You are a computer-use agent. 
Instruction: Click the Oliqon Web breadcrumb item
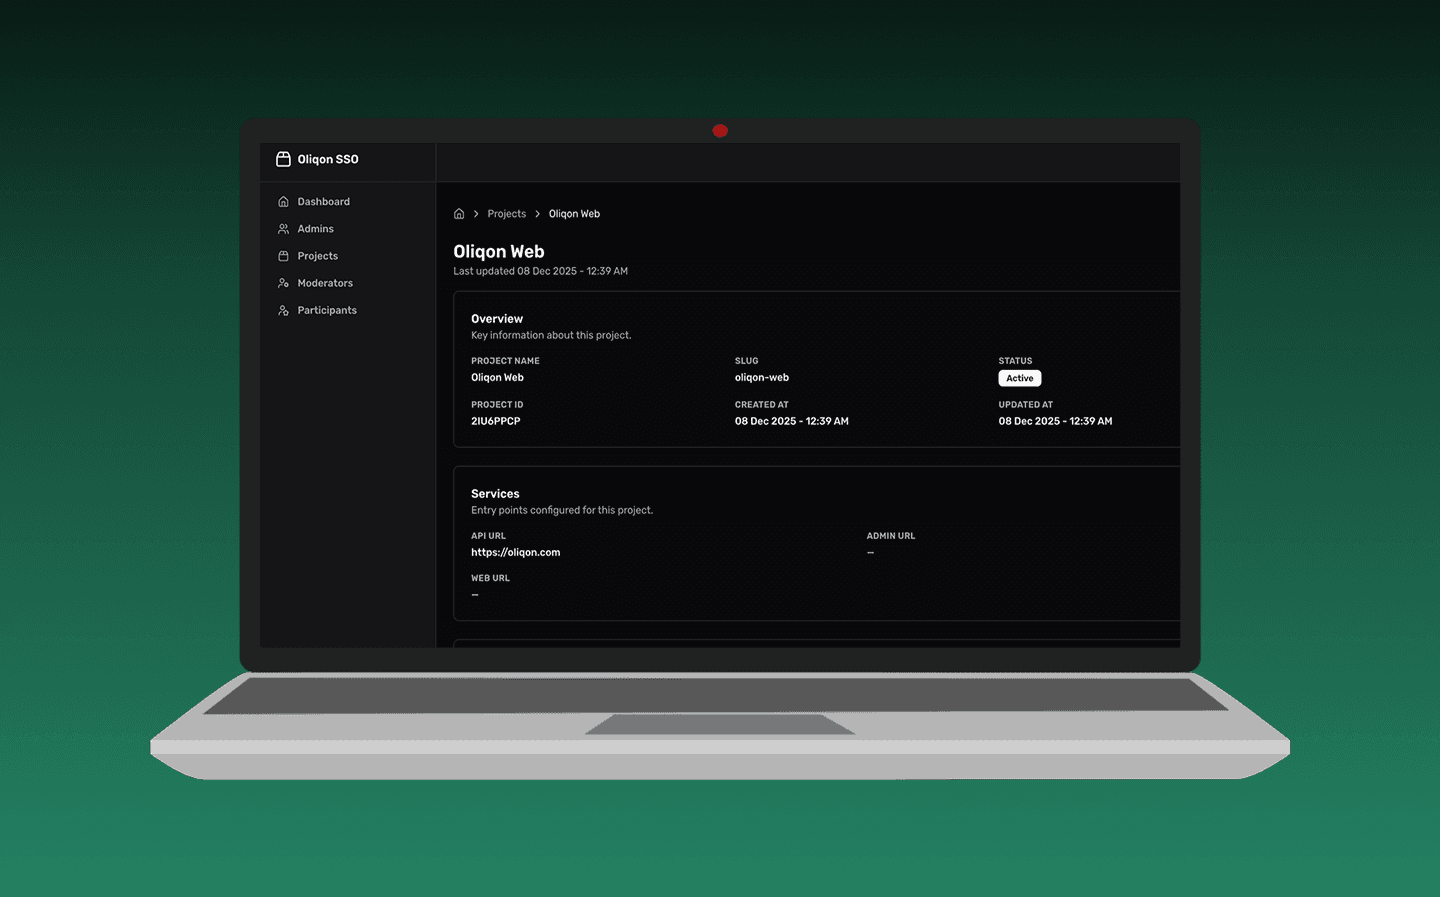point(574,214)
